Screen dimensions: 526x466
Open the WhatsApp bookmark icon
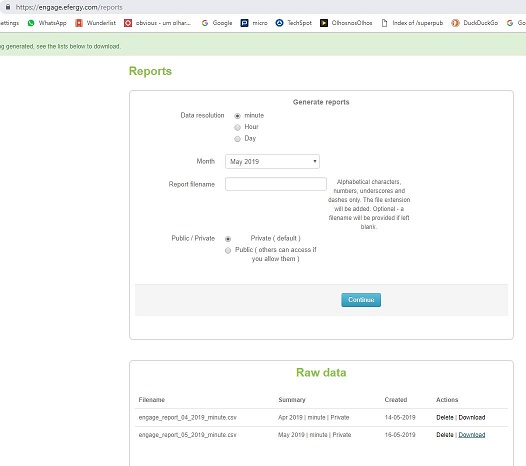click(x=31, y=23)
